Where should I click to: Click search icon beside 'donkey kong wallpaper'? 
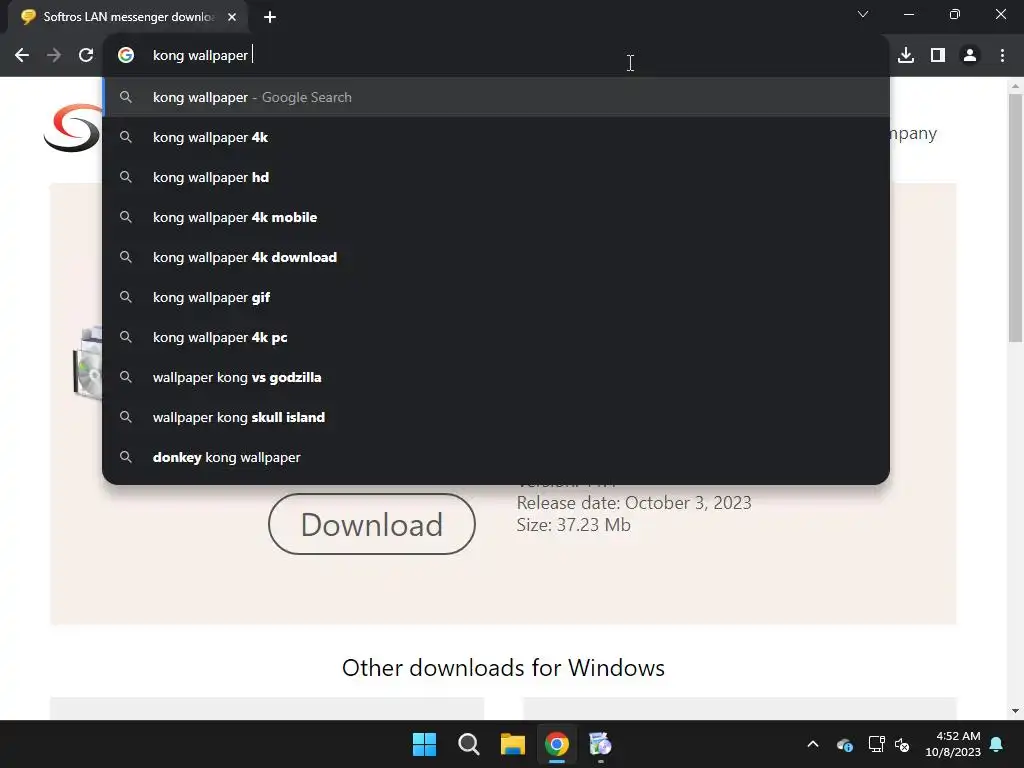[126, 457]
